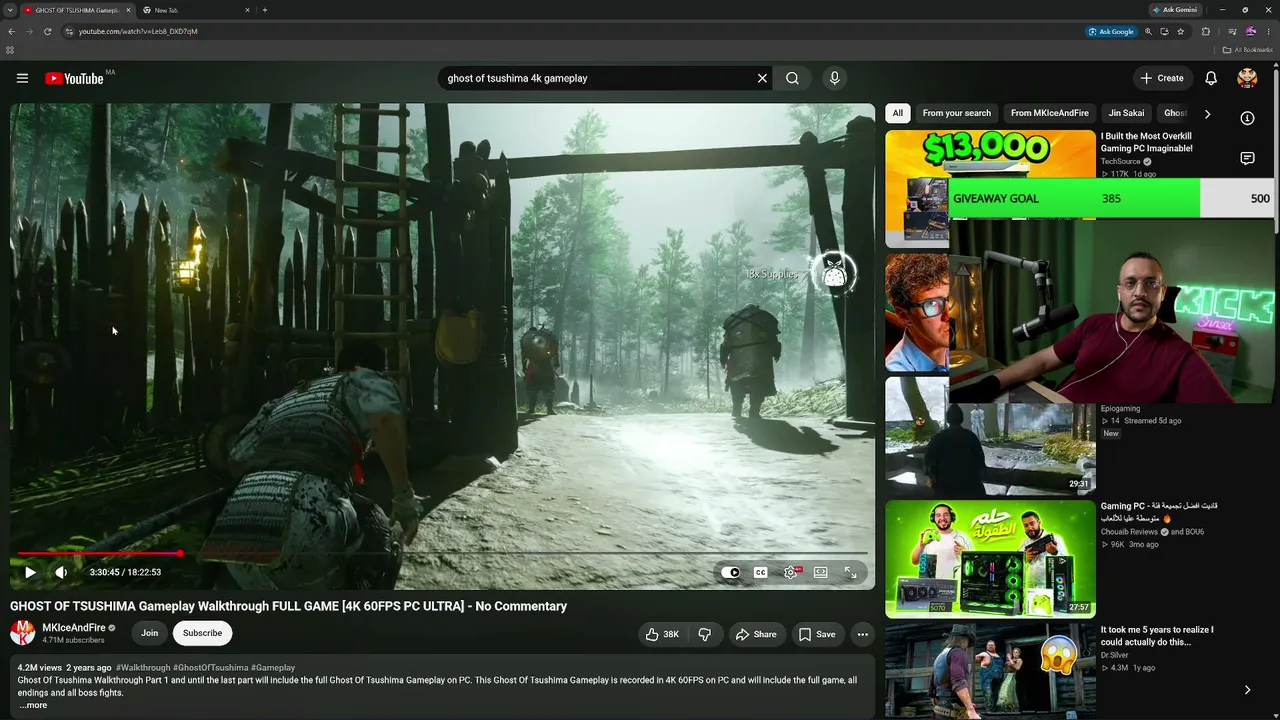The width and height of the screenshot is (1280, 720).
Task: Share the video
Action: [x=756, y=634]
